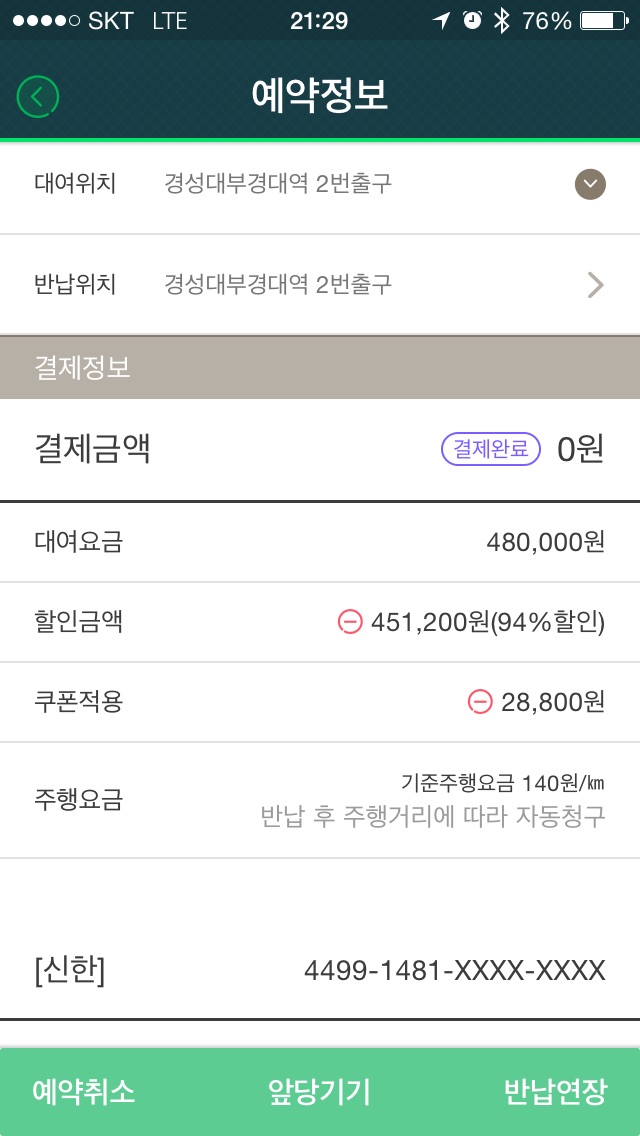640x1136 pixels.
Task: Tap the battery icon in status bar
Action: coord(603,20)
